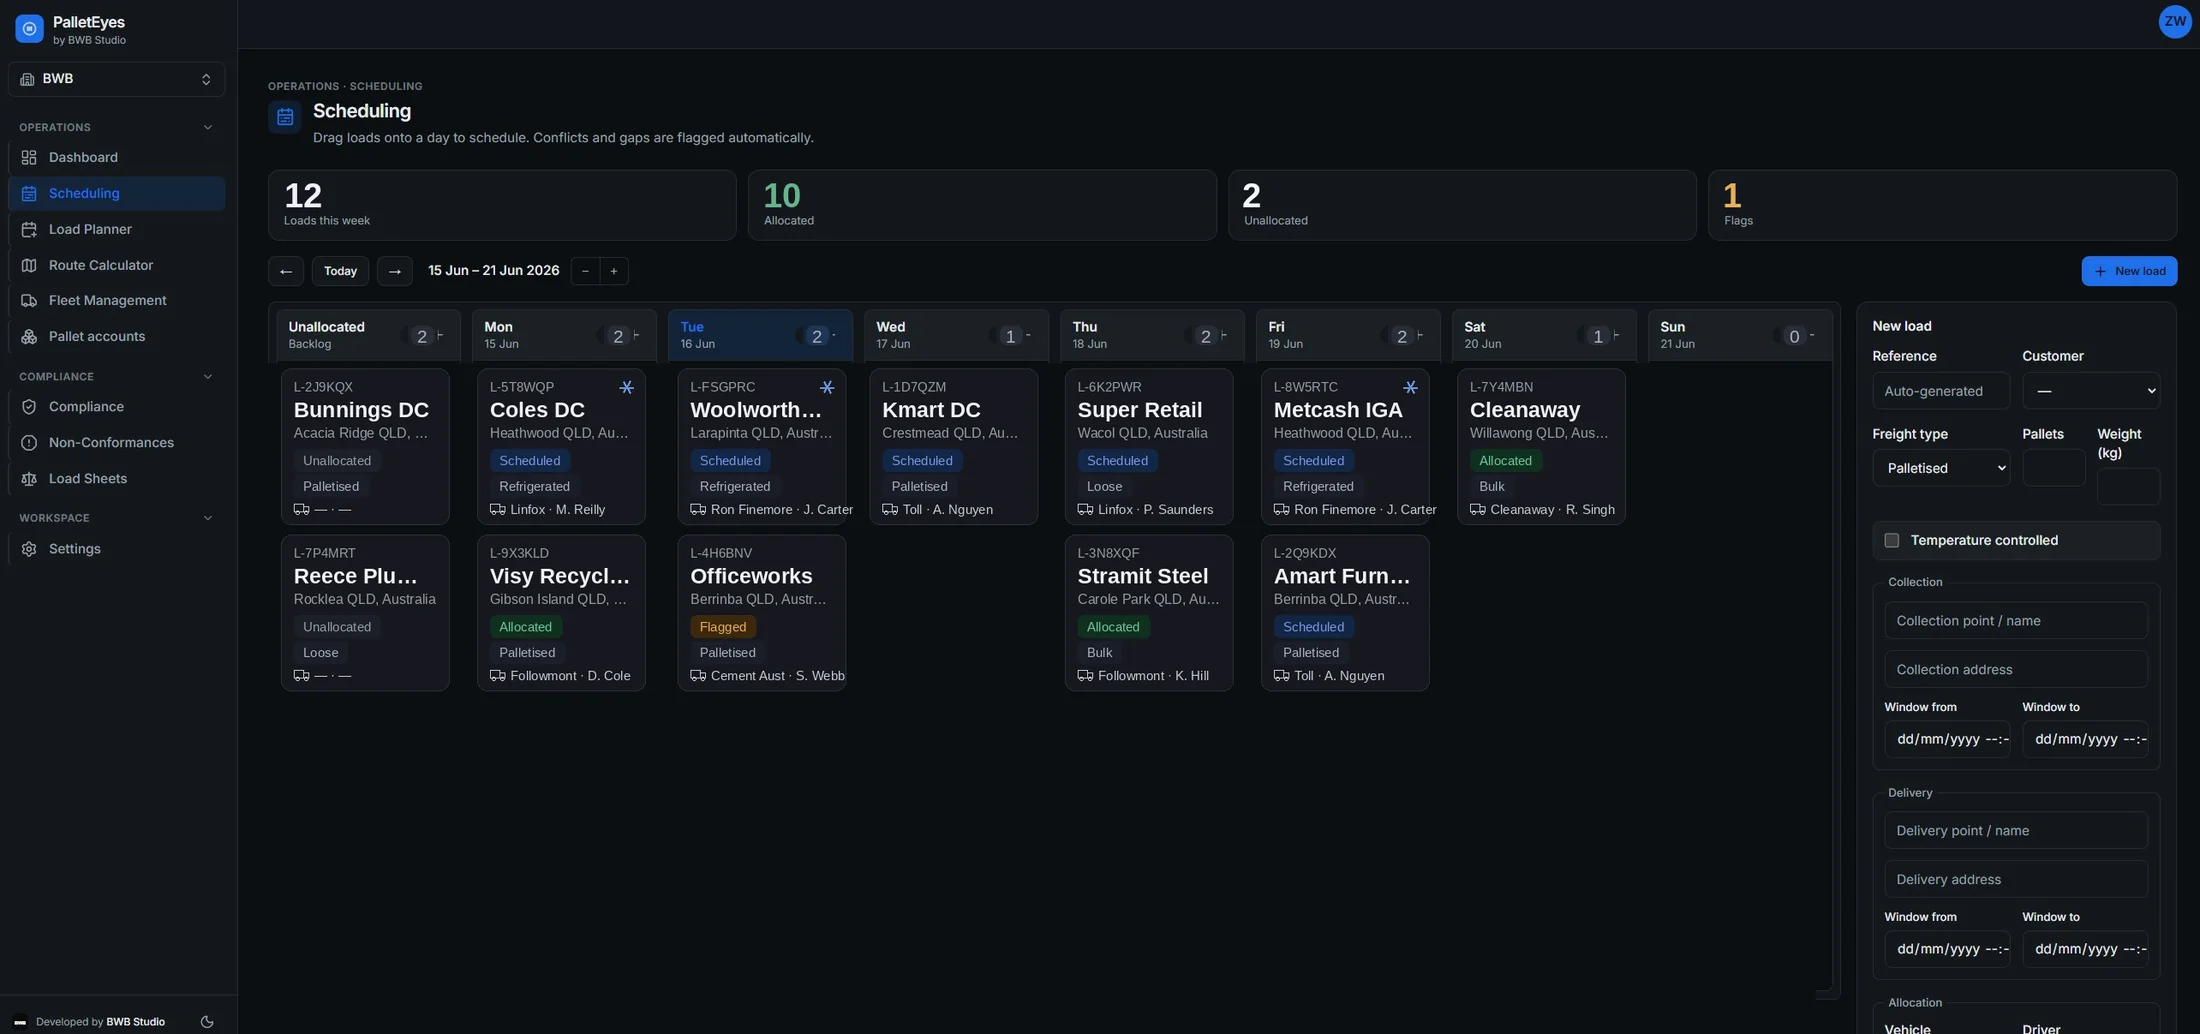Viewport: 2200px width, 1034px height.
Task: Click the Scheduling calendar header icon
Action: click(x=285, y=117)
